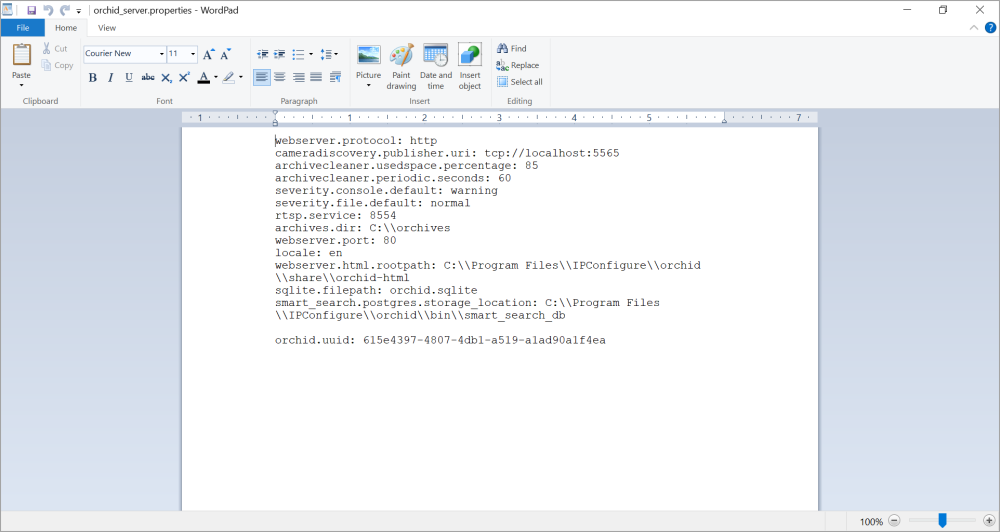Click the Copy button
Viewport: 1000px width, 532px height.
point(57,65)
